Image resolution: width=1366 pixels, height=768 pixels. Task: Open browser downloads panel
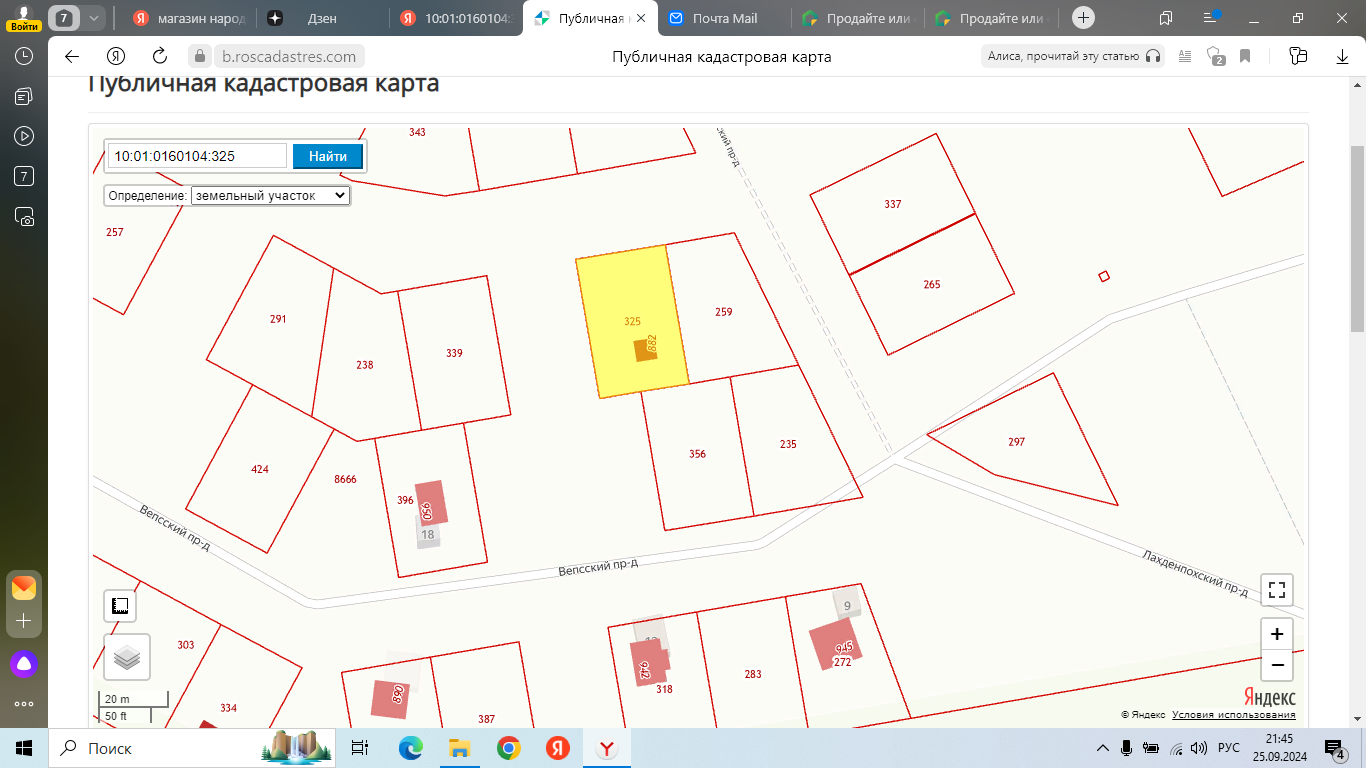point(1342,57)
